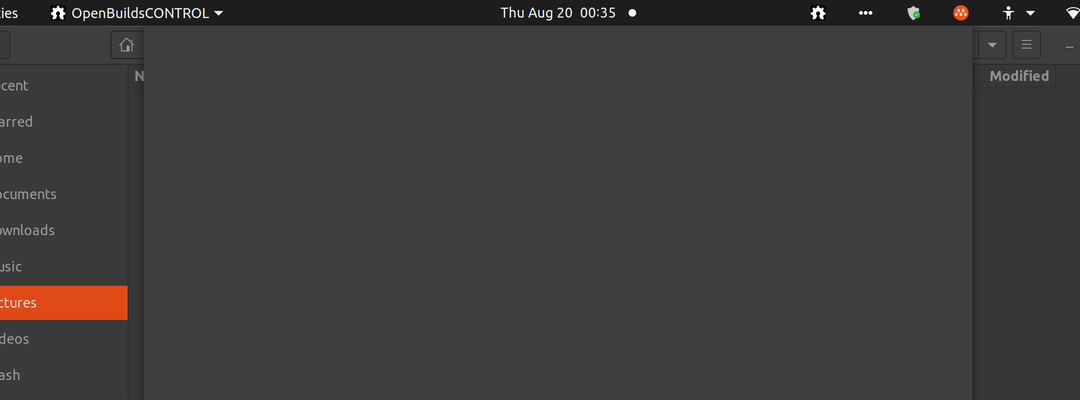
Task: Select the highlighted Pictures sidebar entry
Action: (63, 303)
